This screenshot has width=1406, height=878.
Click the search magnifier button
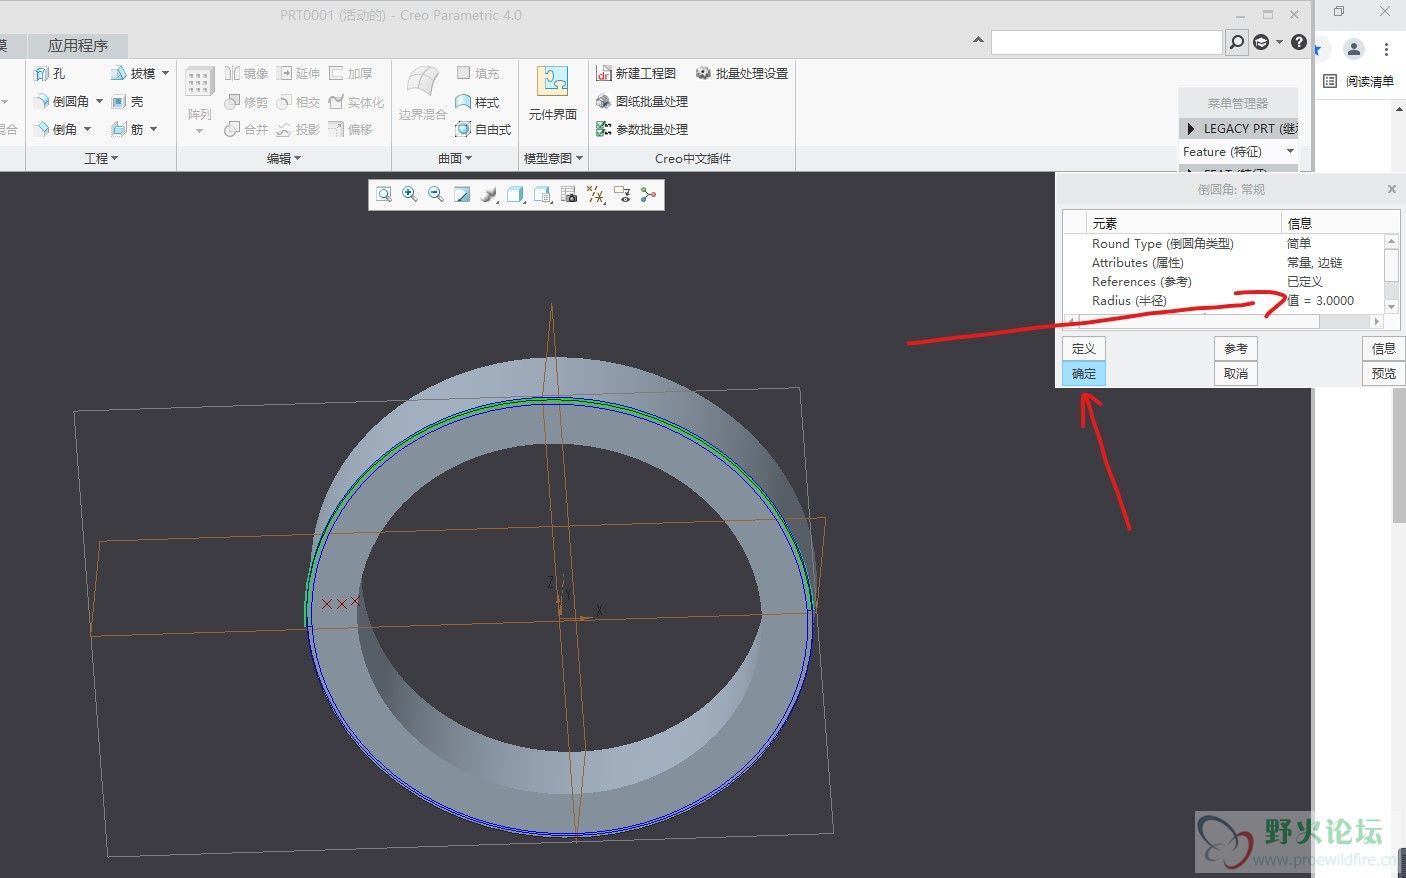1237,42
